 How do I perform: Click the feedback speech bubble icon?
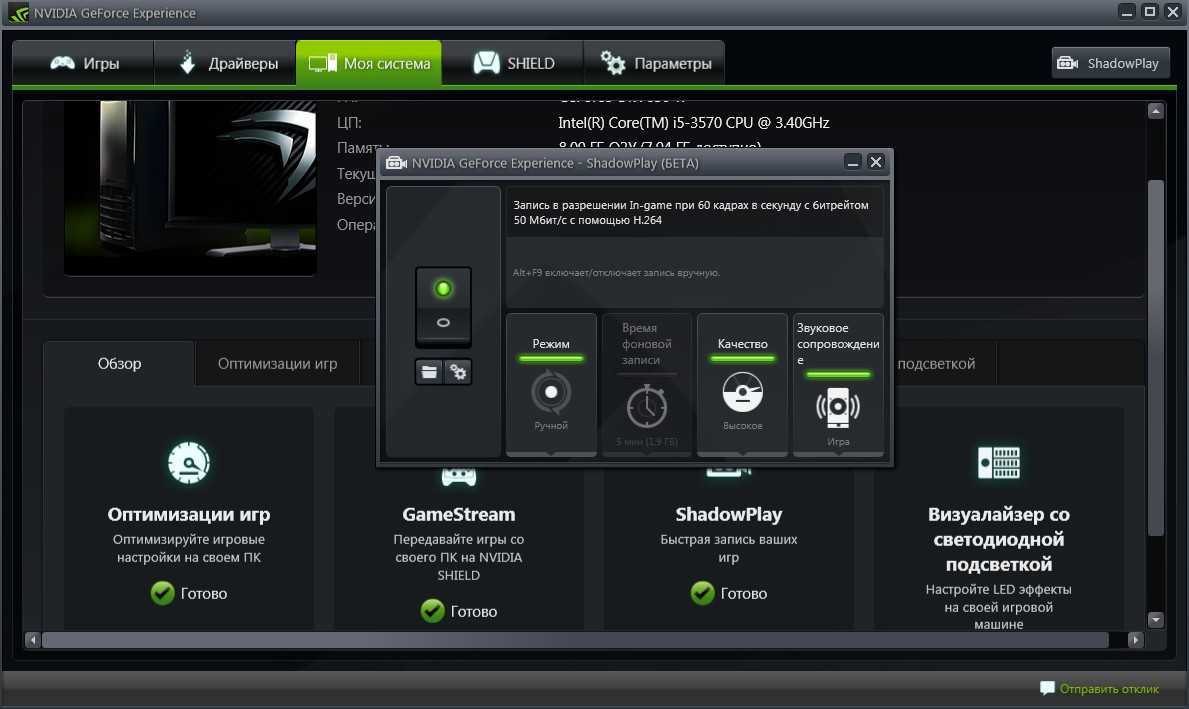1047,688
